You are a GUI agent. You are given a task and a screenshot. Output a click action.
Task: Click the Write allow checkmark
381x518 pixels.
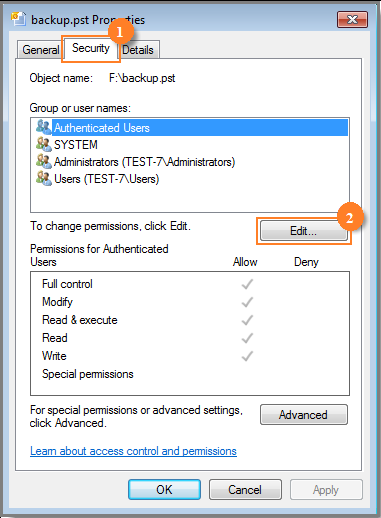[247, 356]
